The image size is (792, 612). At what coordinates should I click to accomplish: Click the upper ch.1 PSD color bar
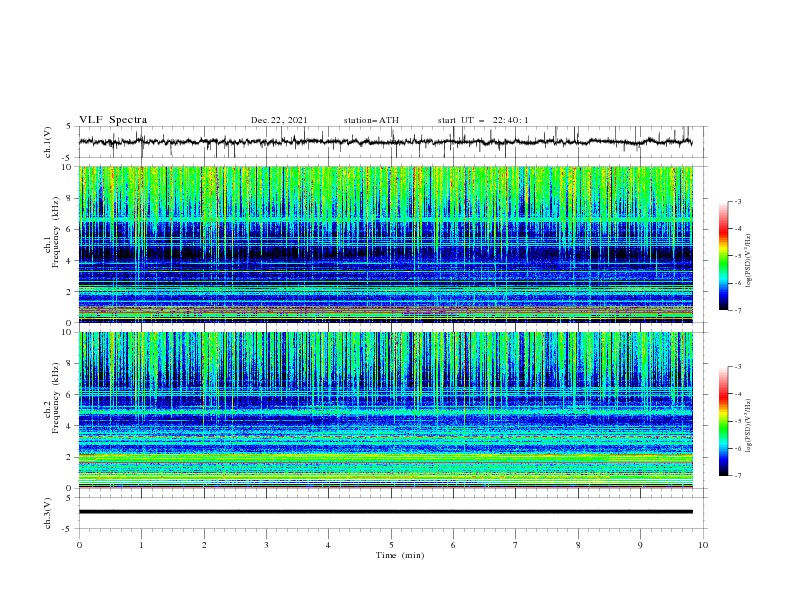[x=723, y=256]
